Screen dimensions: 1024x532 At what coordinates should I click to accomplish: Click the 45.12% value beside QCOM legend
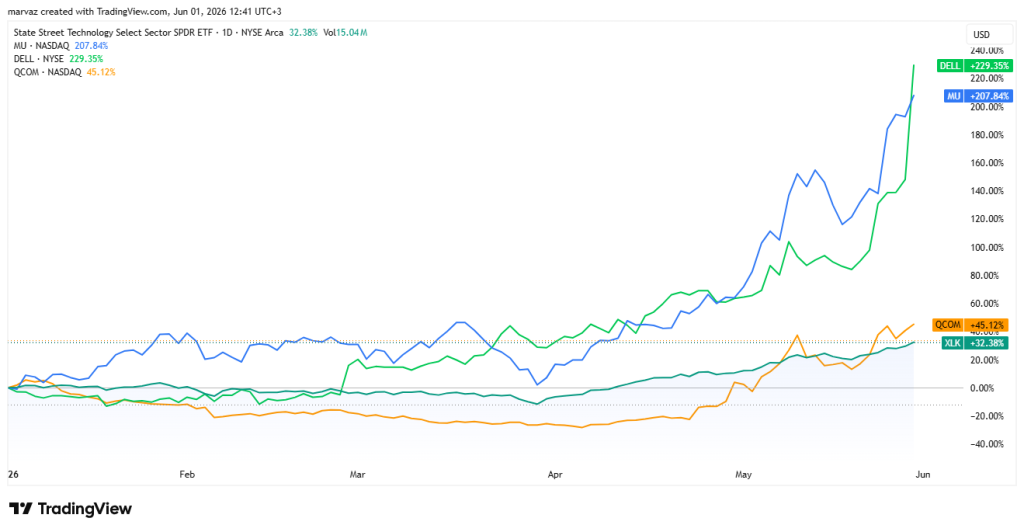(101, 72)
